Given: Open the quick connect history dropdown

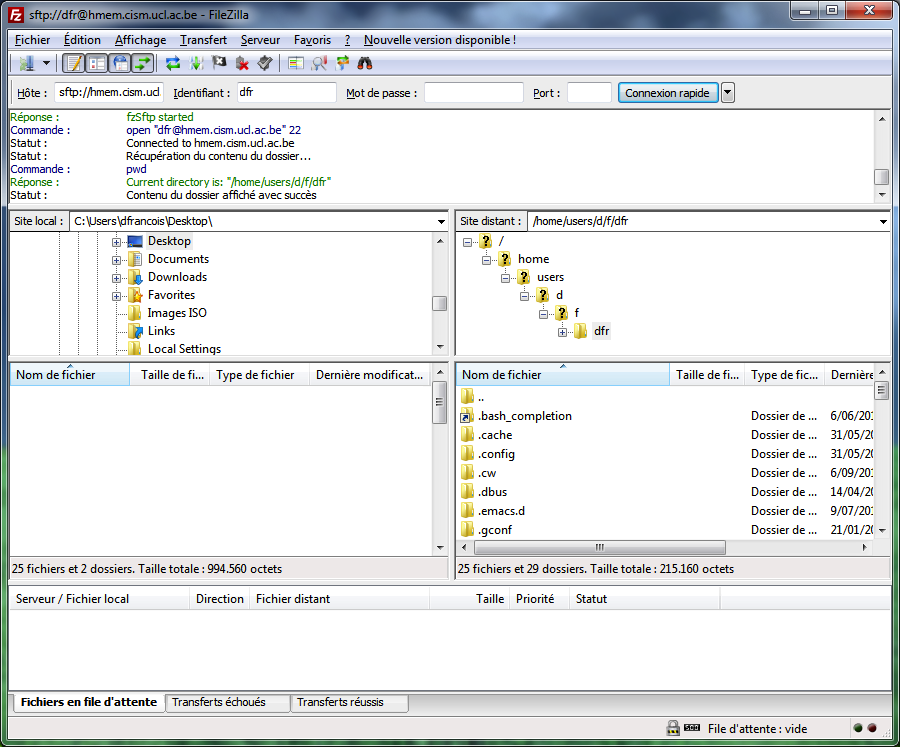Looking at the screenshot, I should click(727, 93).
